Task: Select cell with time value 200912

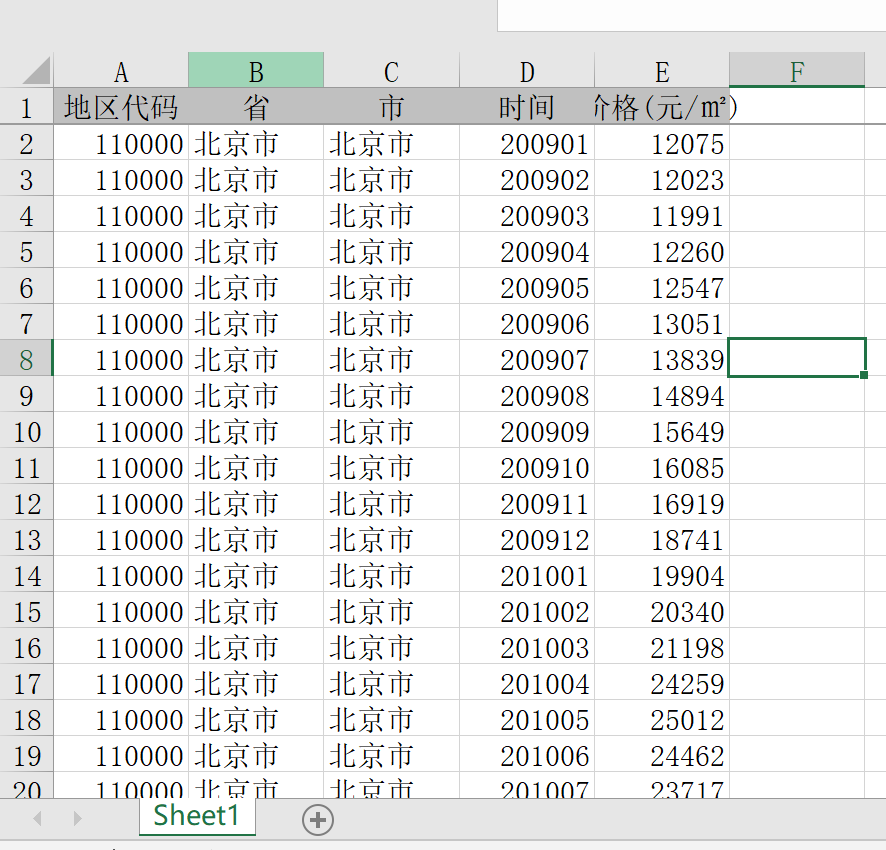Action: [527, 540]
